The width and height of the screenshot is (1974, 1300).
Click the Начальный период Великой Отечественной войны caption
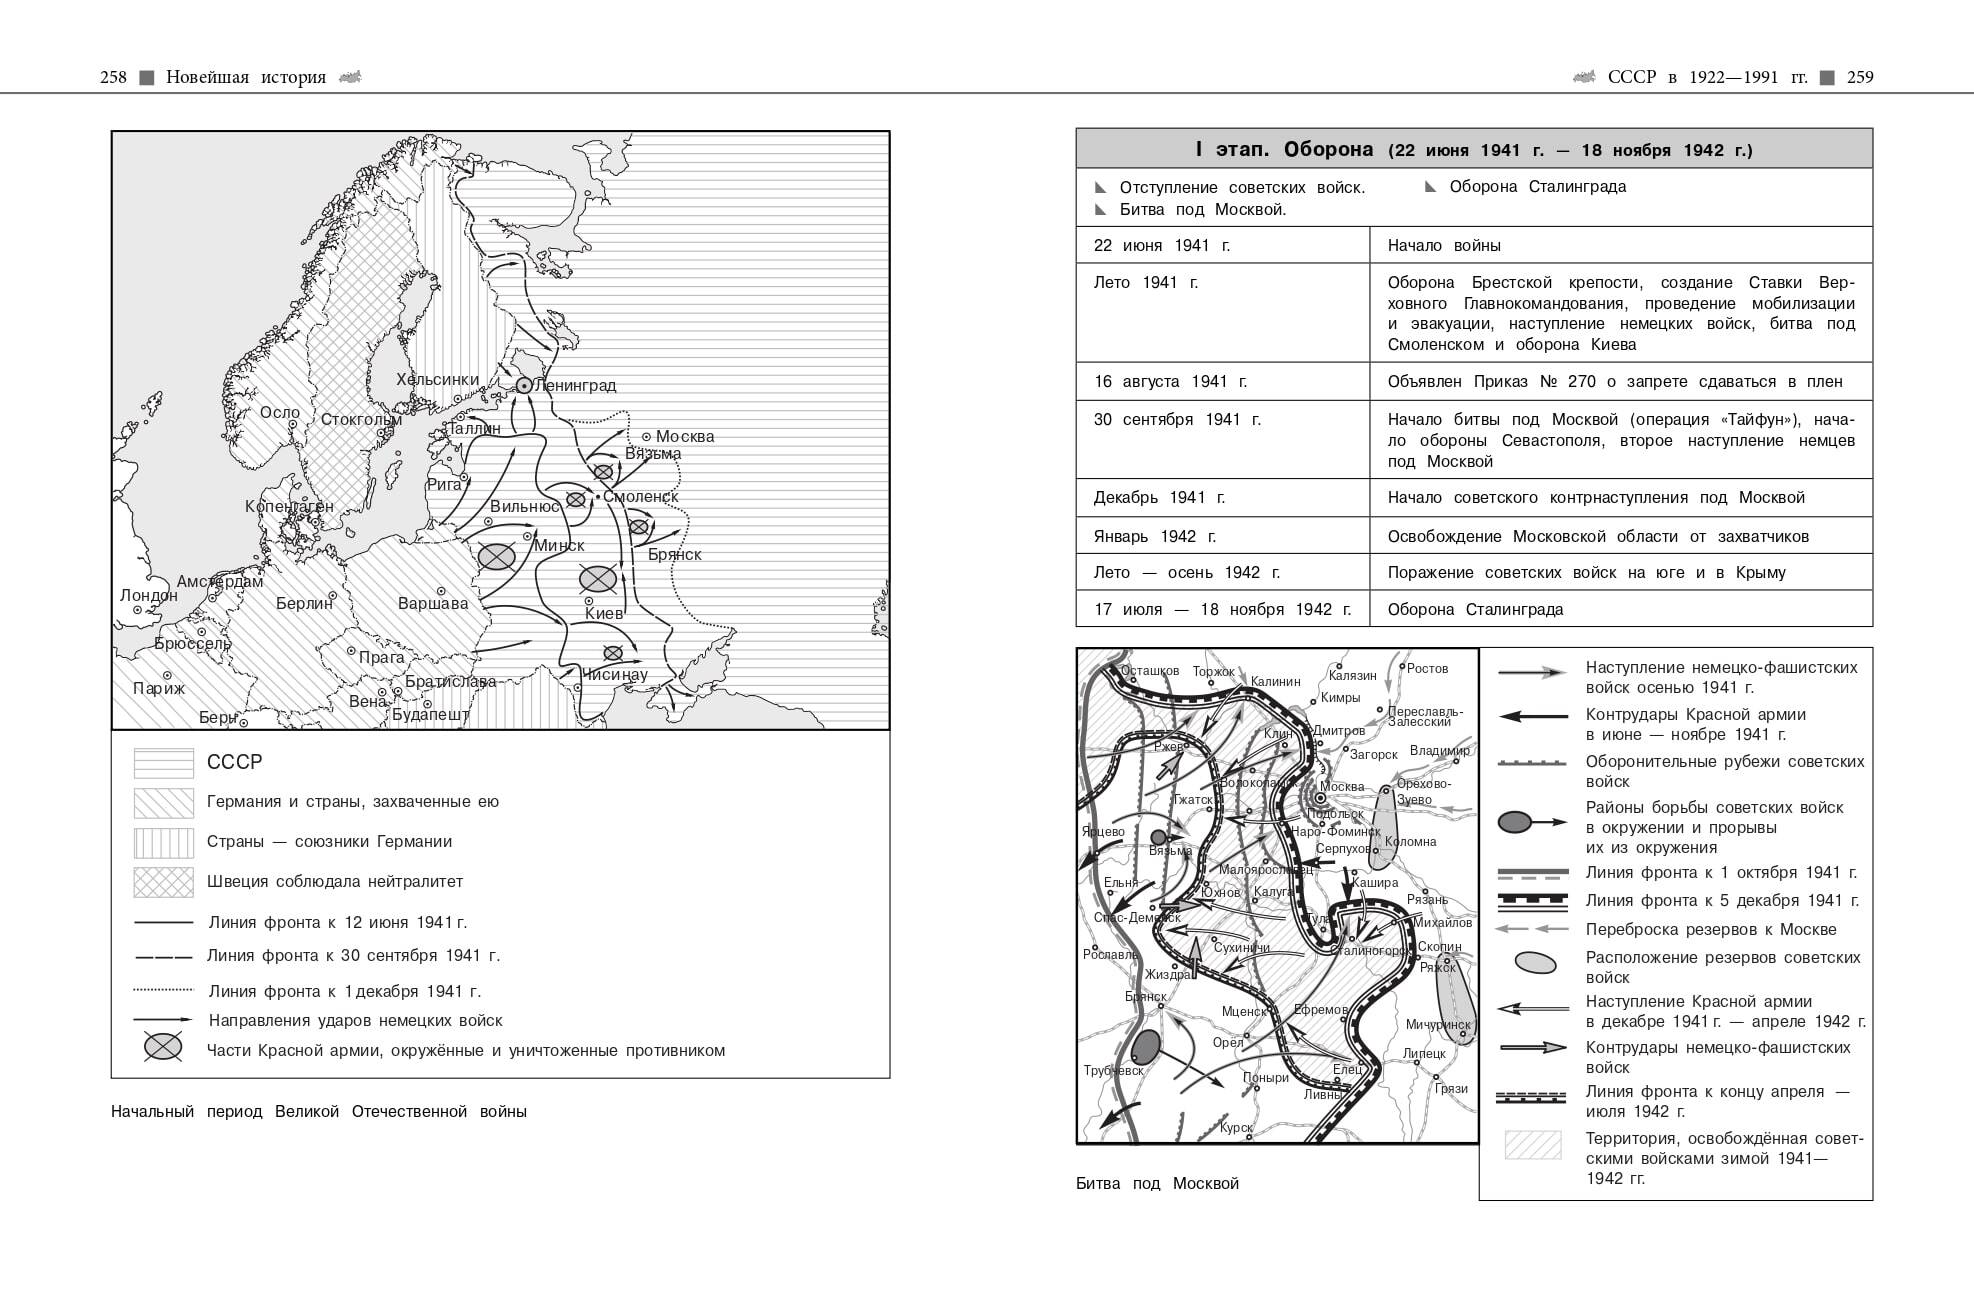319,1111
